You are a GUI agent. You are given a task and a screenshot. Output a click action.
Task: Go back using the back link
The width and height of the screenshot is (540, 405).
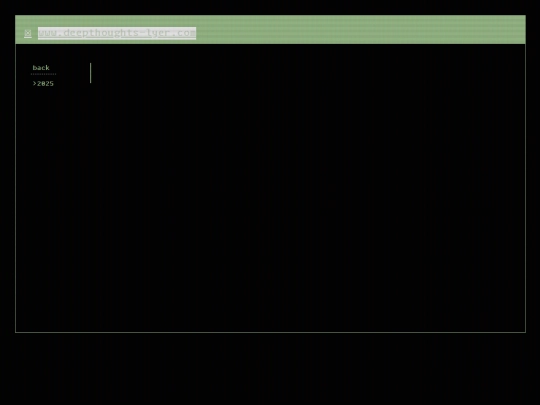(x=41, y=68)
